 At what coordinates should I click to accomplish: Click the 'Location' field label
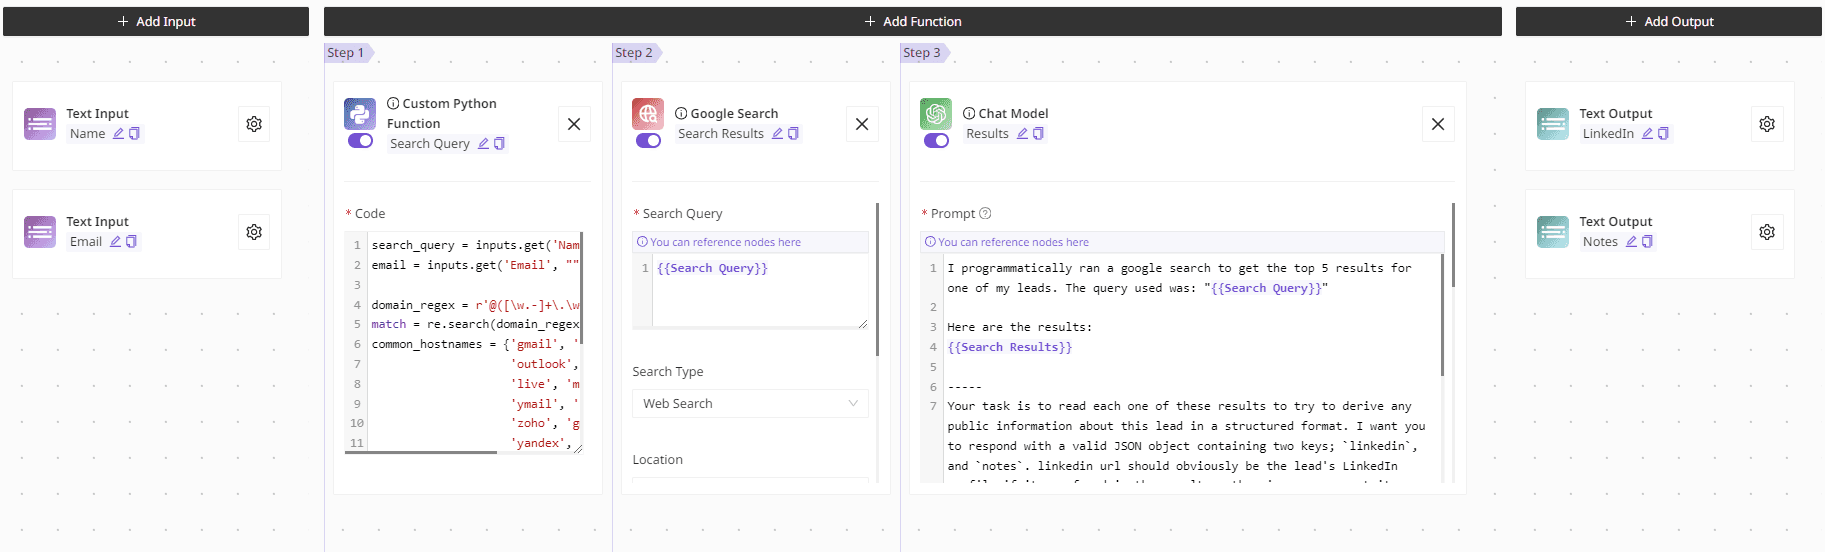click(x=657, y=459)
